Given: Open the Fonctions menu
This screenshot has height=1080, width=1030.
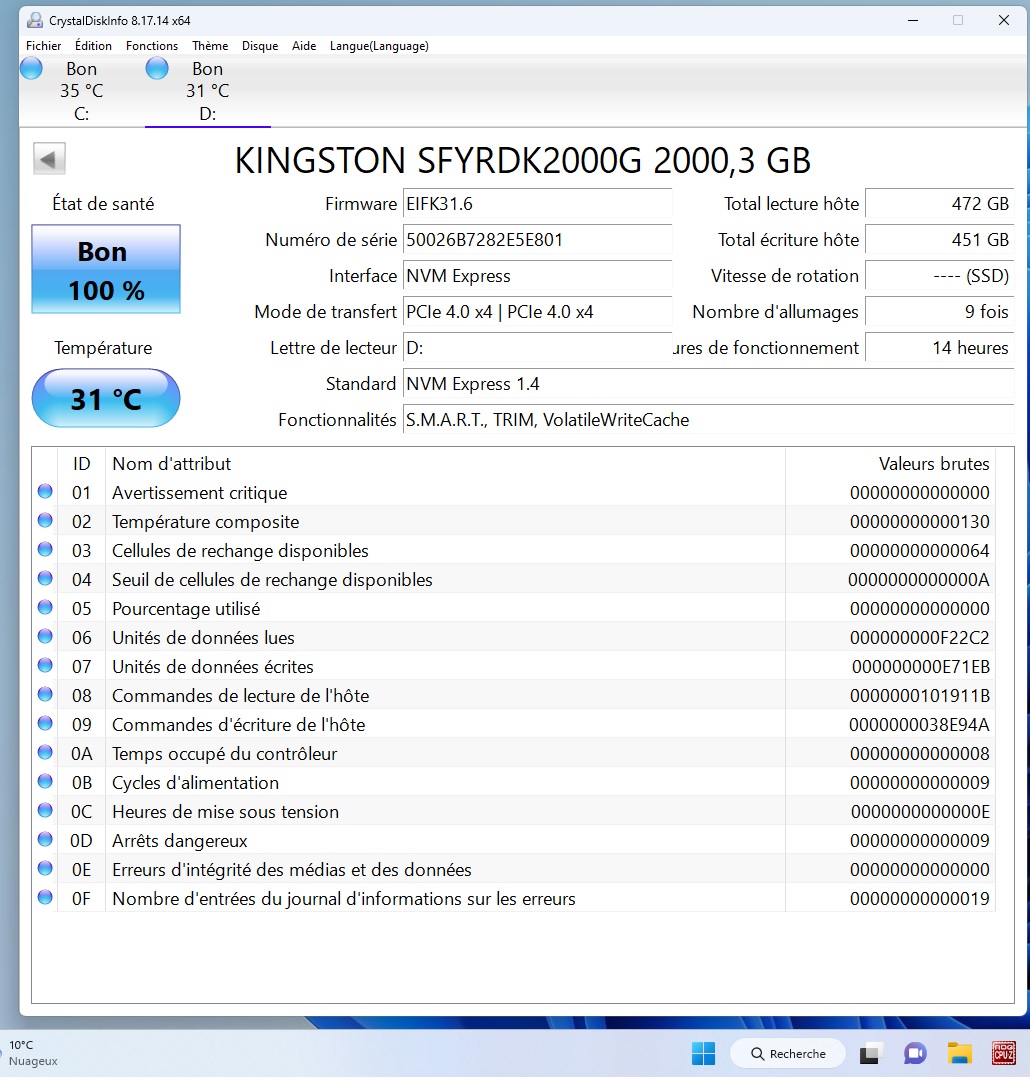Looking at the screenshot, I should (152, 45).
